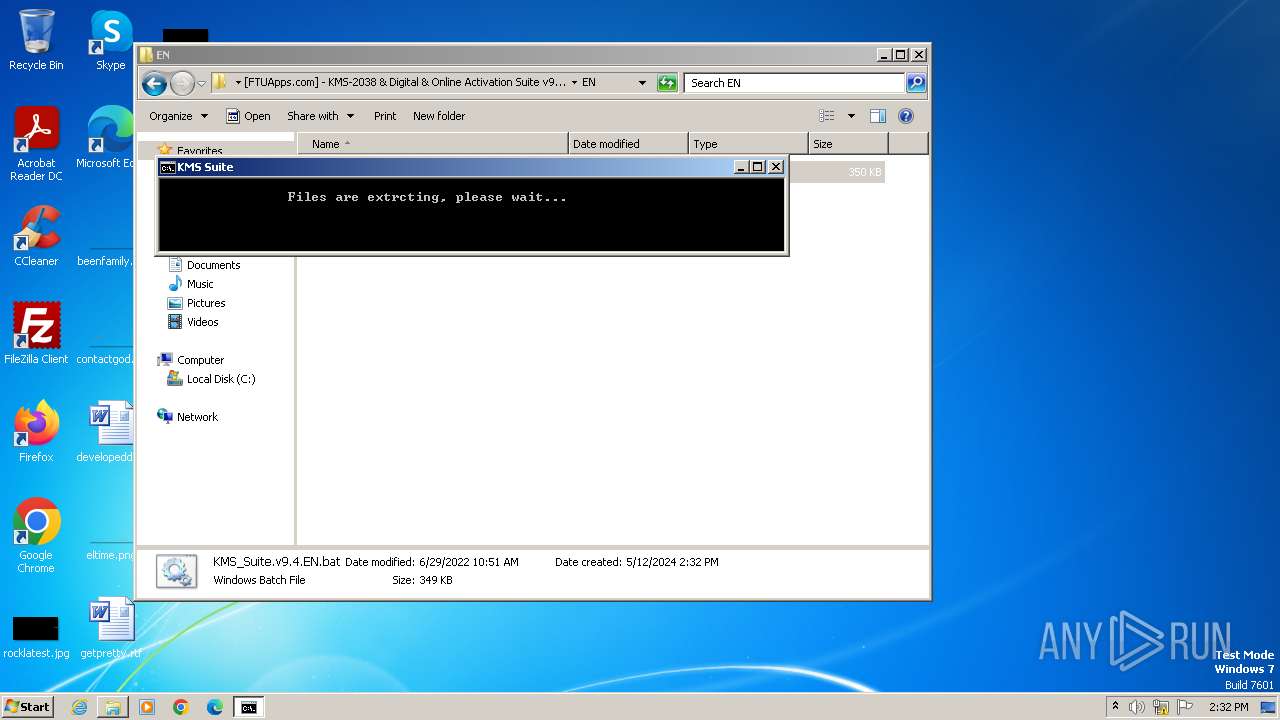Click the search magnifier button
Screen dimensions: 1280x720
click(916, 83)
